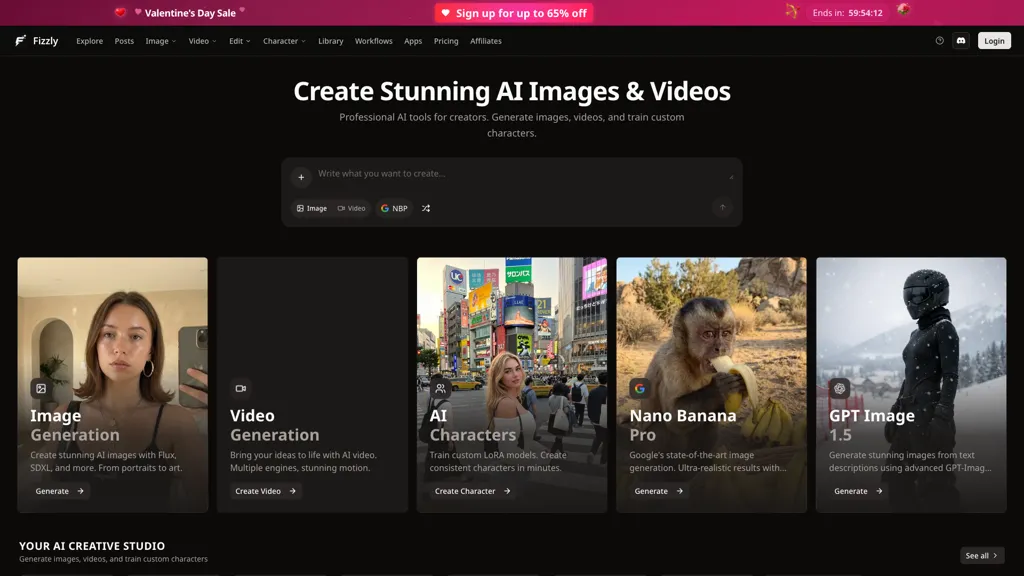Expand the Image menu dropdown
This screenshot has height=576, width=1024.
click(161, 41)
